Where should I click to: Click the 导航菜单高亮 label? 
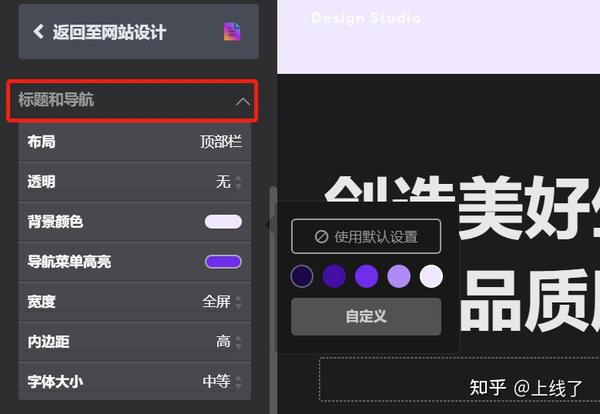point(69,262)
